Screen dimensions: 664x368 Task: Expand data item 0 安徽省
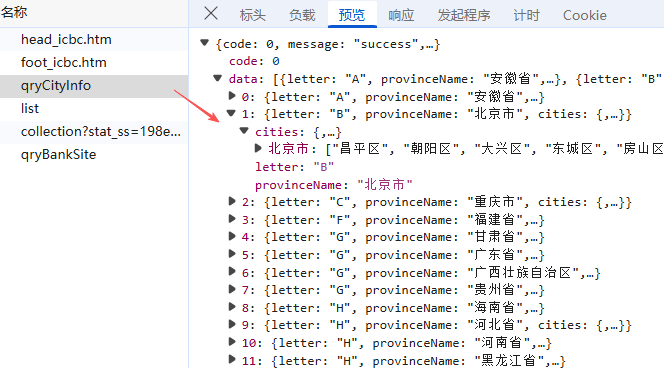[x=232, y=96]
